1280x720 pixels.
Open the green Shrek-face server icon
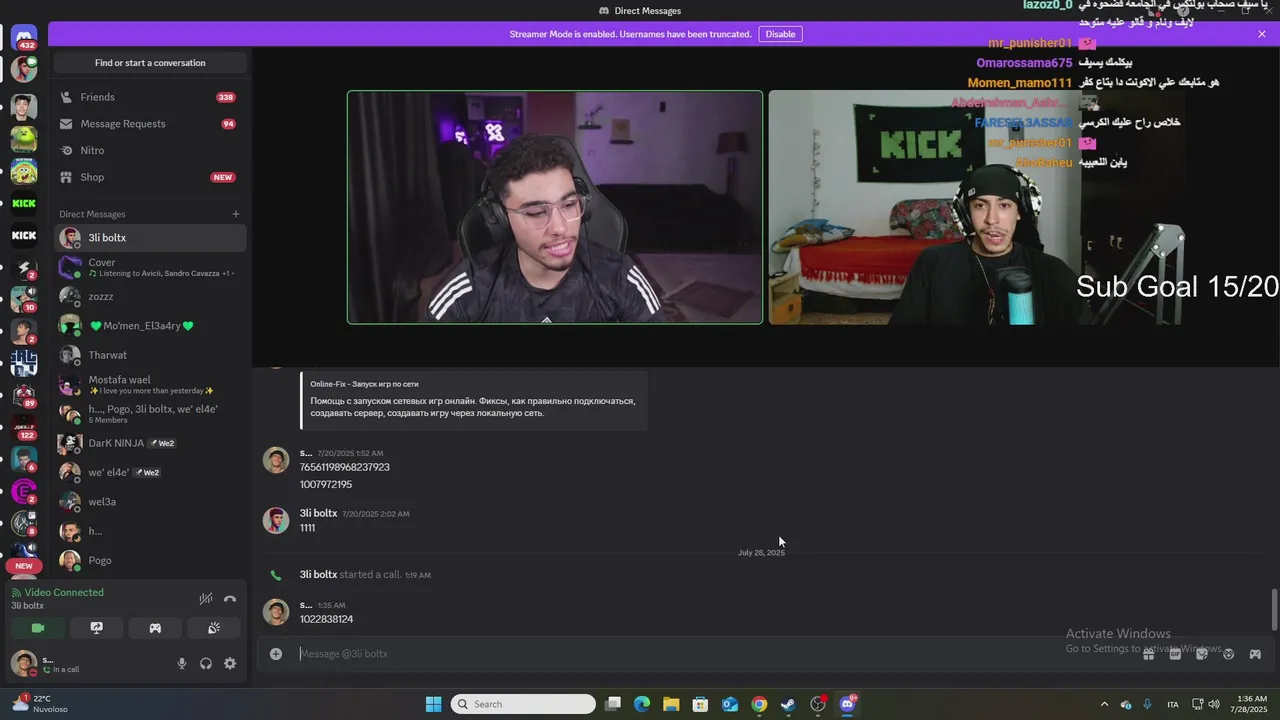(24, 139)
